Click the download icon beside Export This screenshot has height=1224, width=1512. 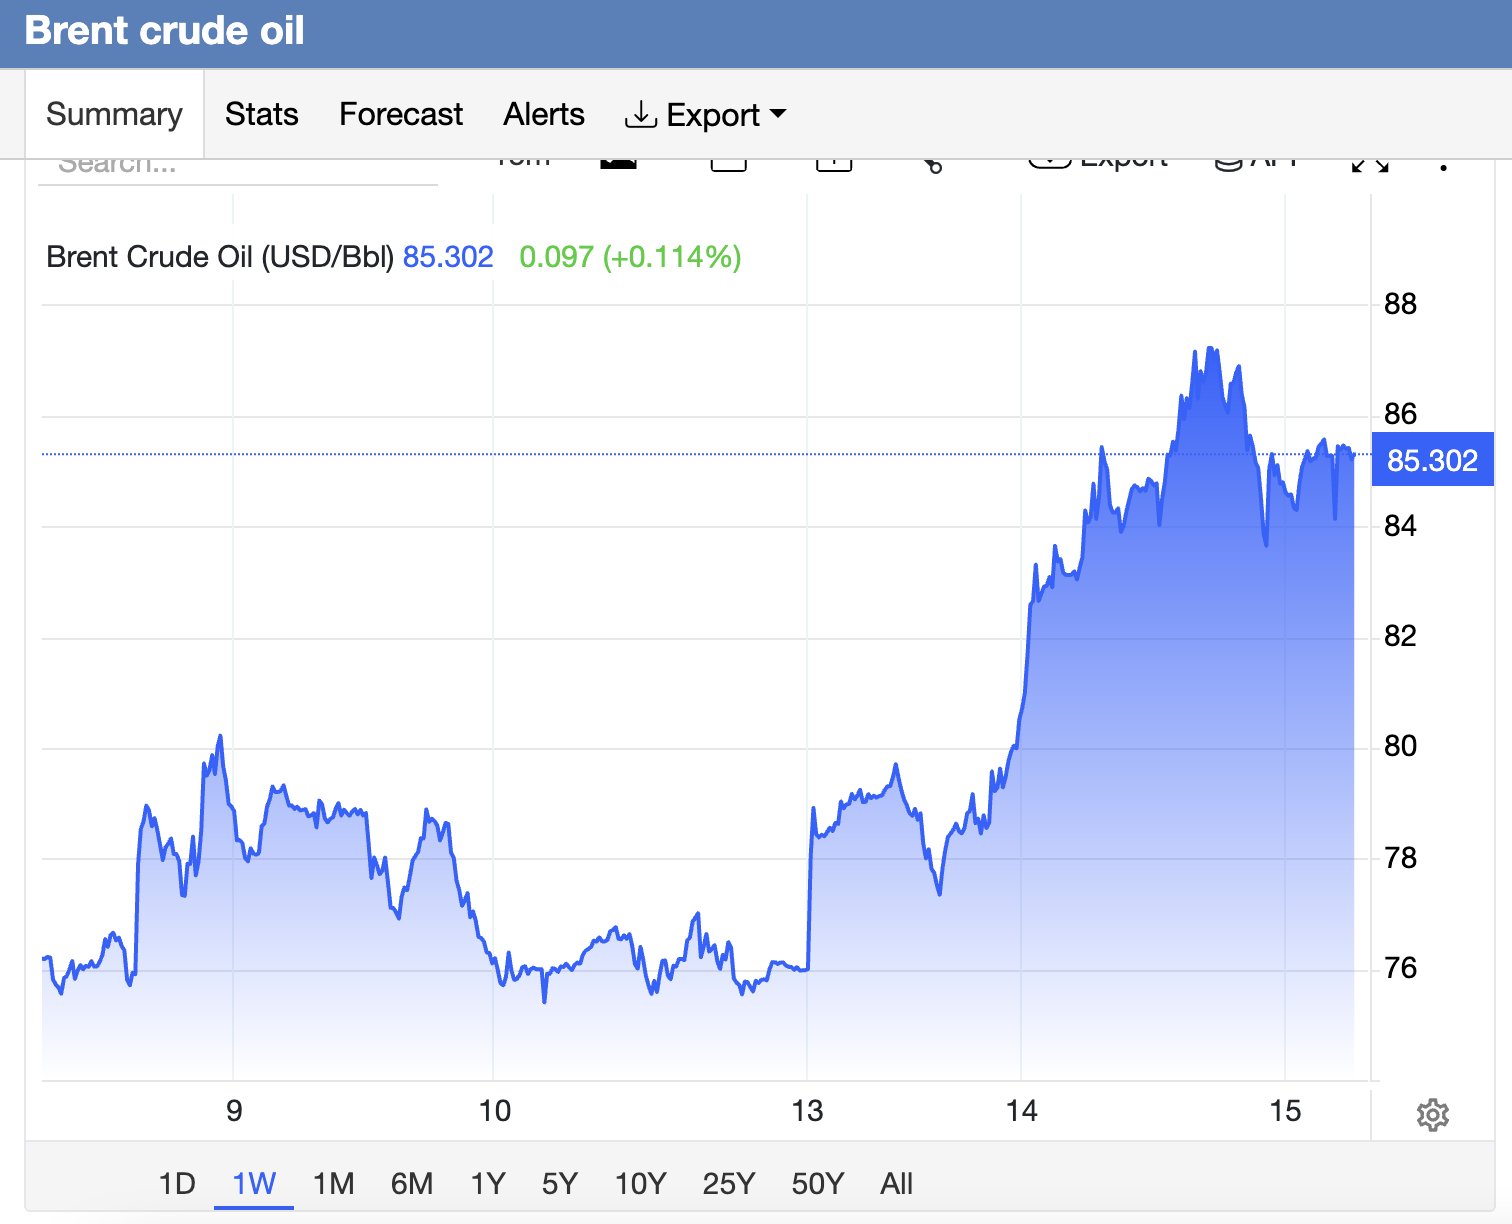[640, 115]
